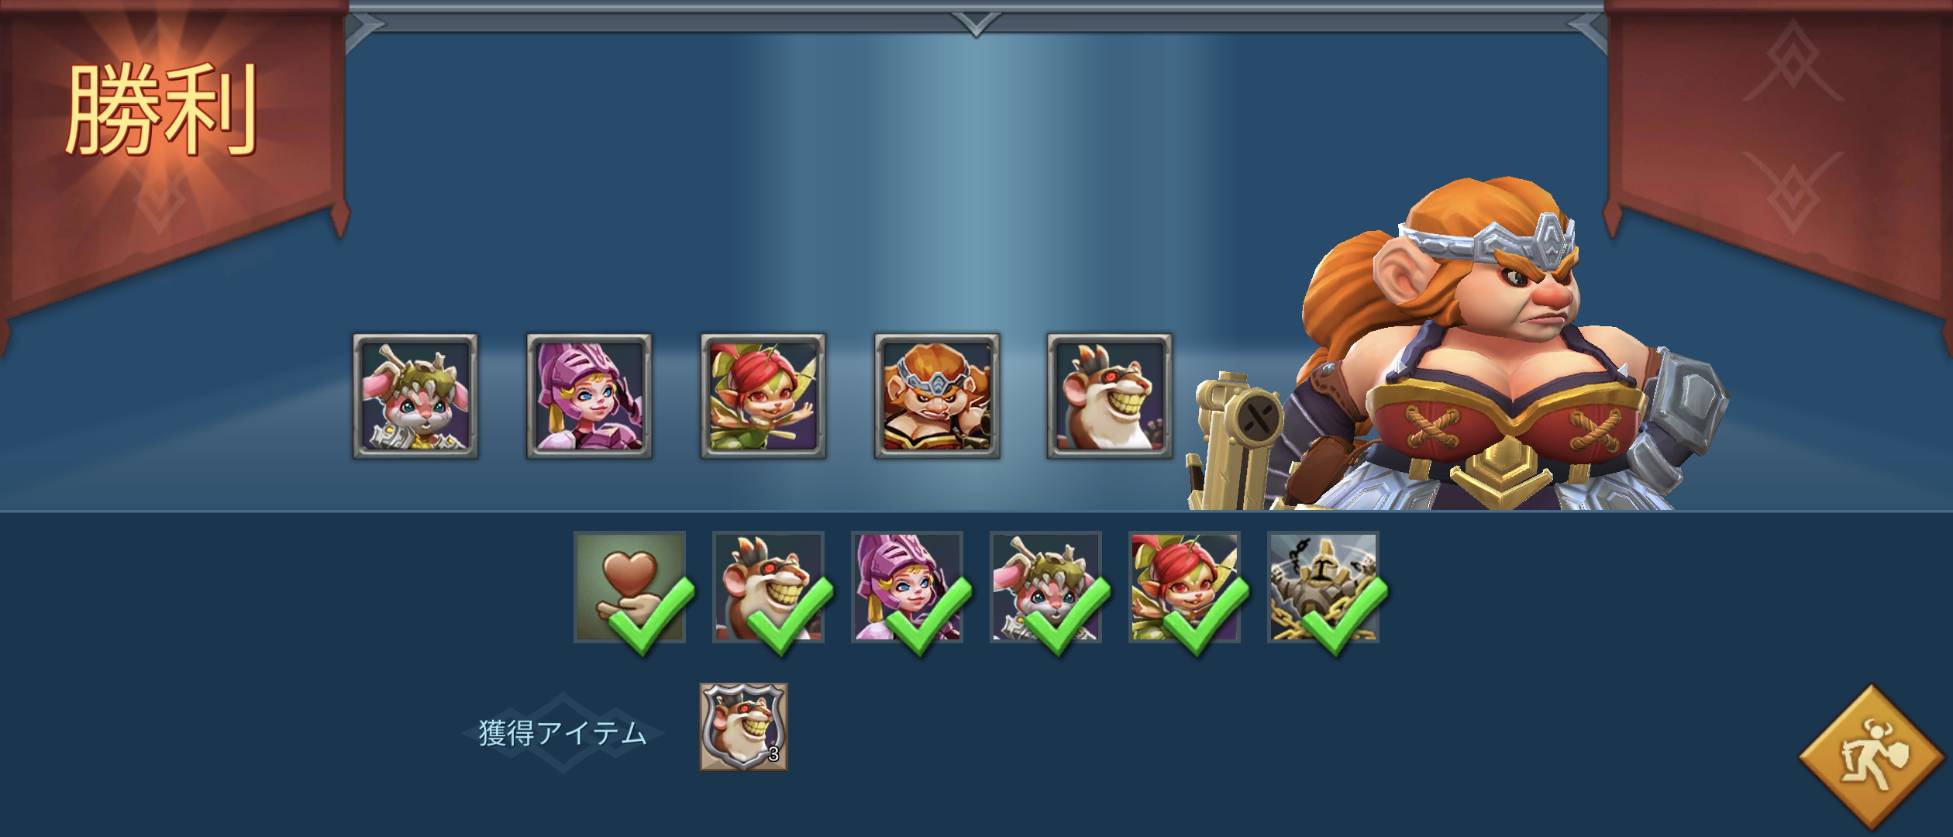
Task: Tap the checked chained golem objective
Action: pyautogui.click(x=1323, y=587)
